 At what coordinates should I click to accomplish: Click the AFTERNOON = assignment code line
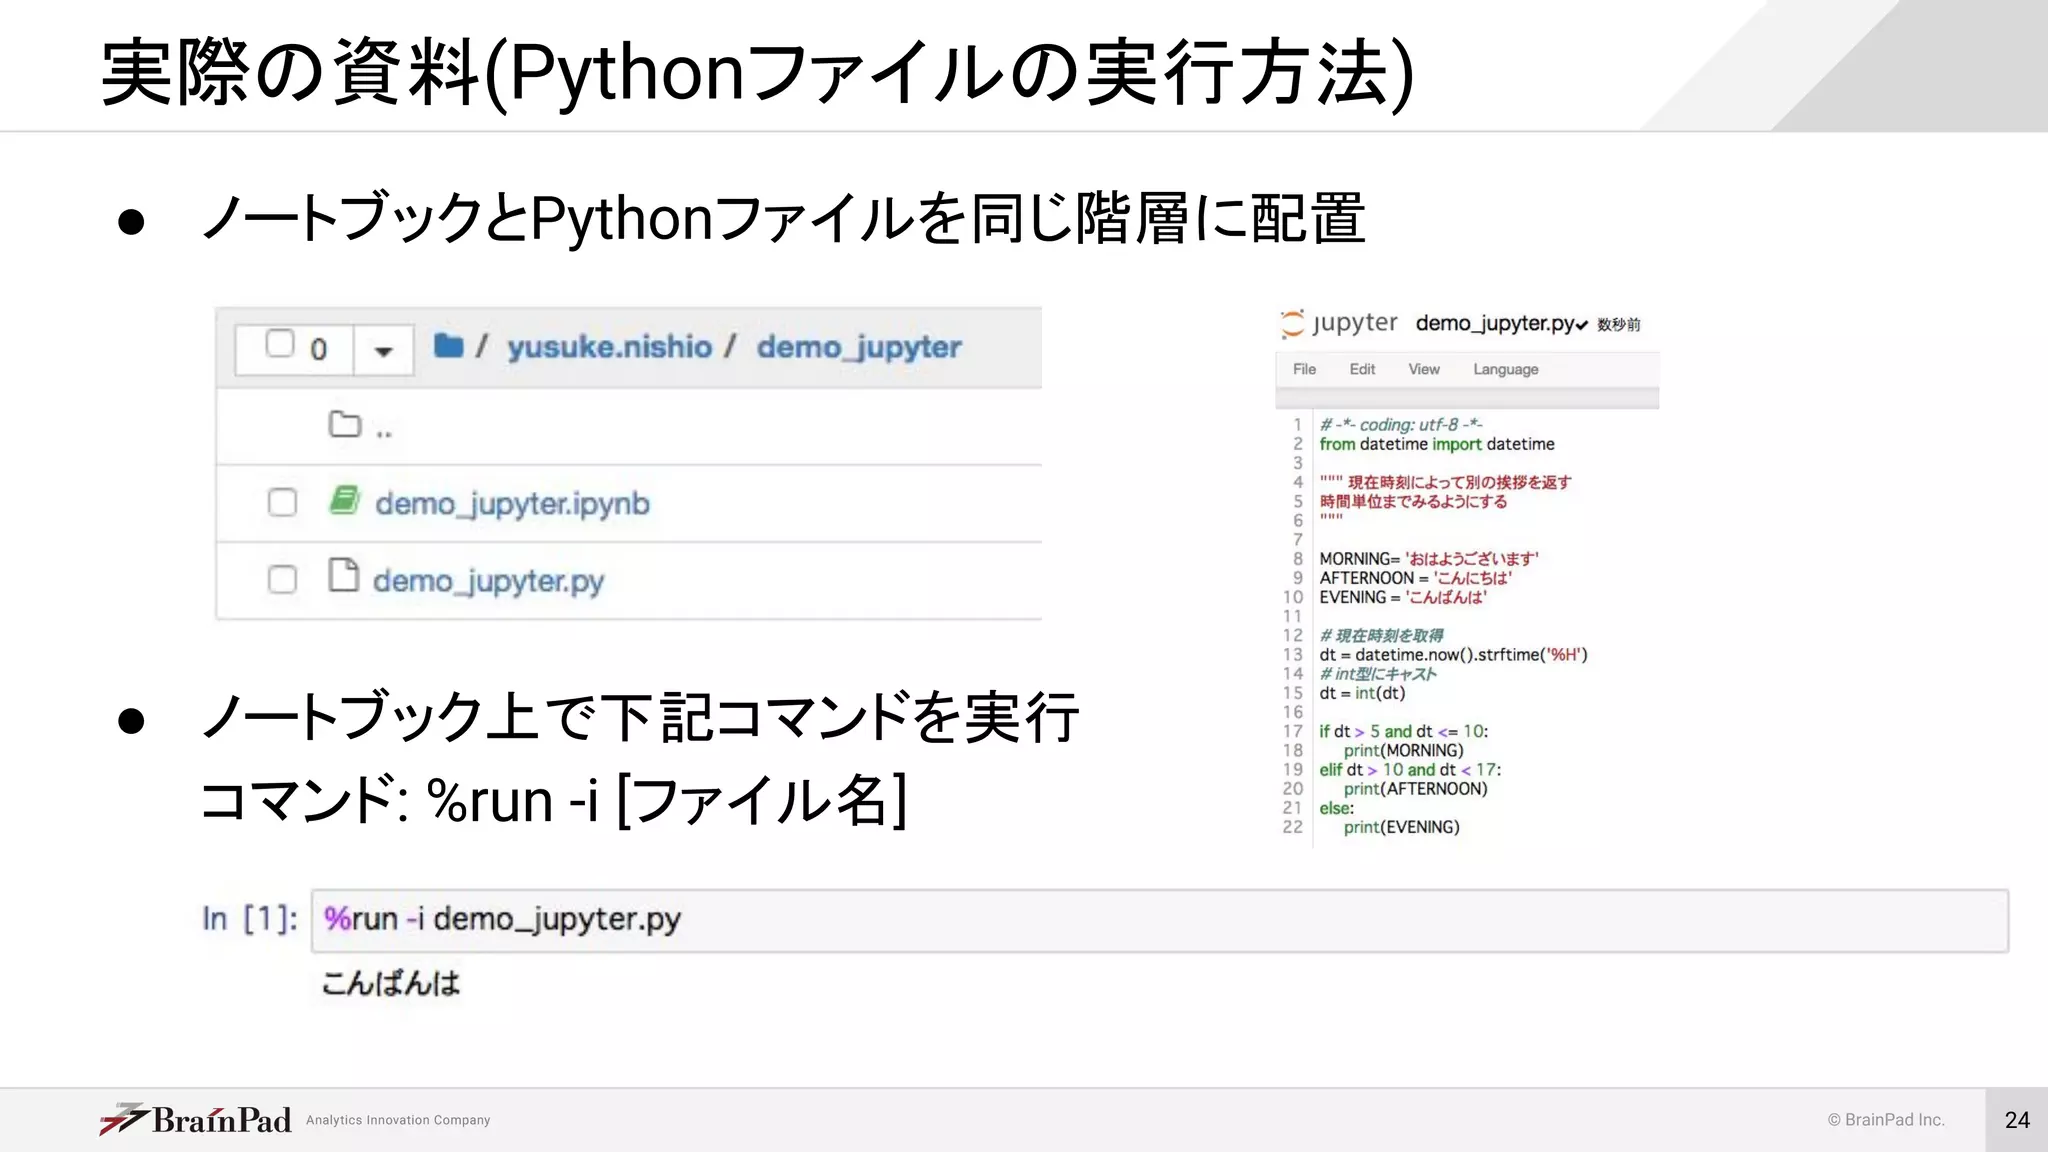[x=1415, y=578]
